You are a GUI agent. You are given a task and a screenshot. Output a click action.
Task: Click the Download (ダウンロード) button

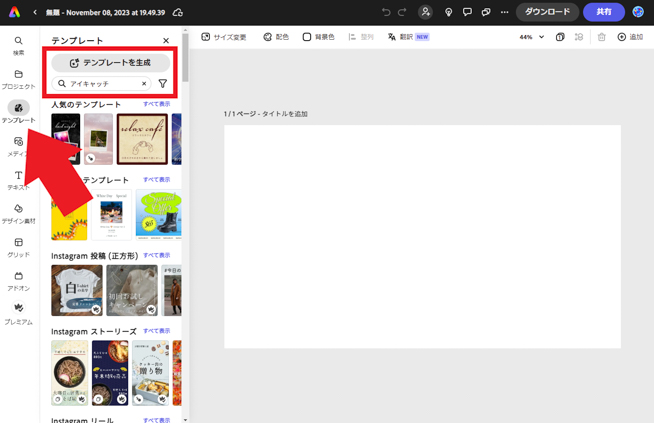point(547,12)
